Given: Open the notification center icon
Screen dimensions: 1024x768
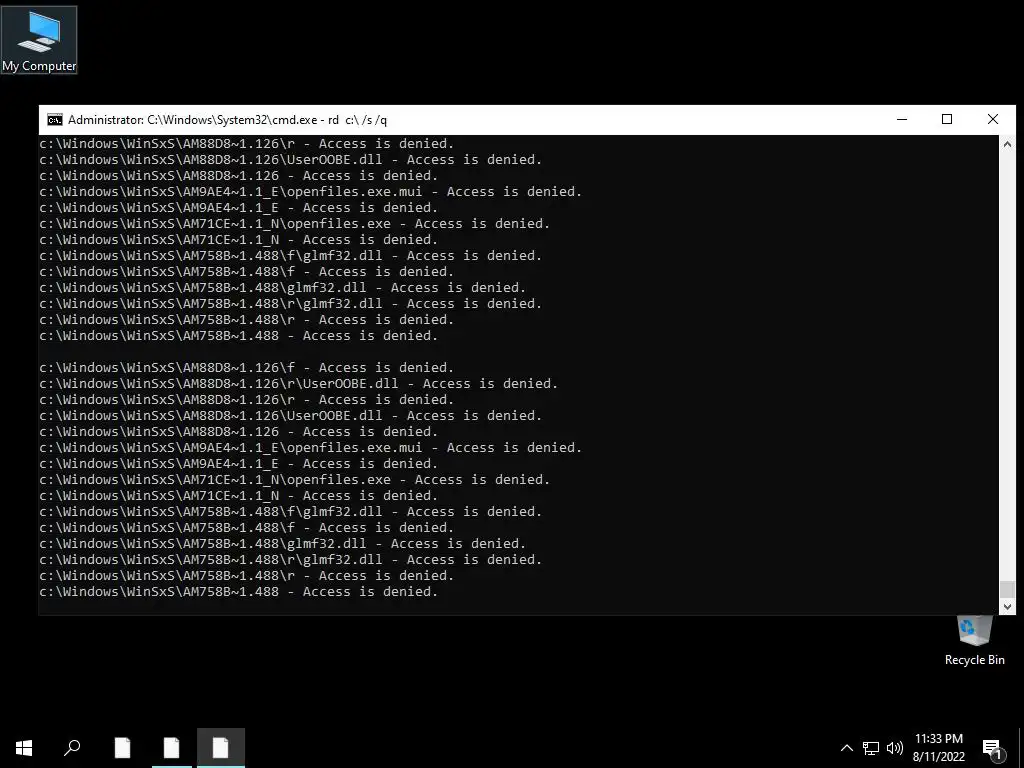Looking at the screenshot, I should click(993, 748).
